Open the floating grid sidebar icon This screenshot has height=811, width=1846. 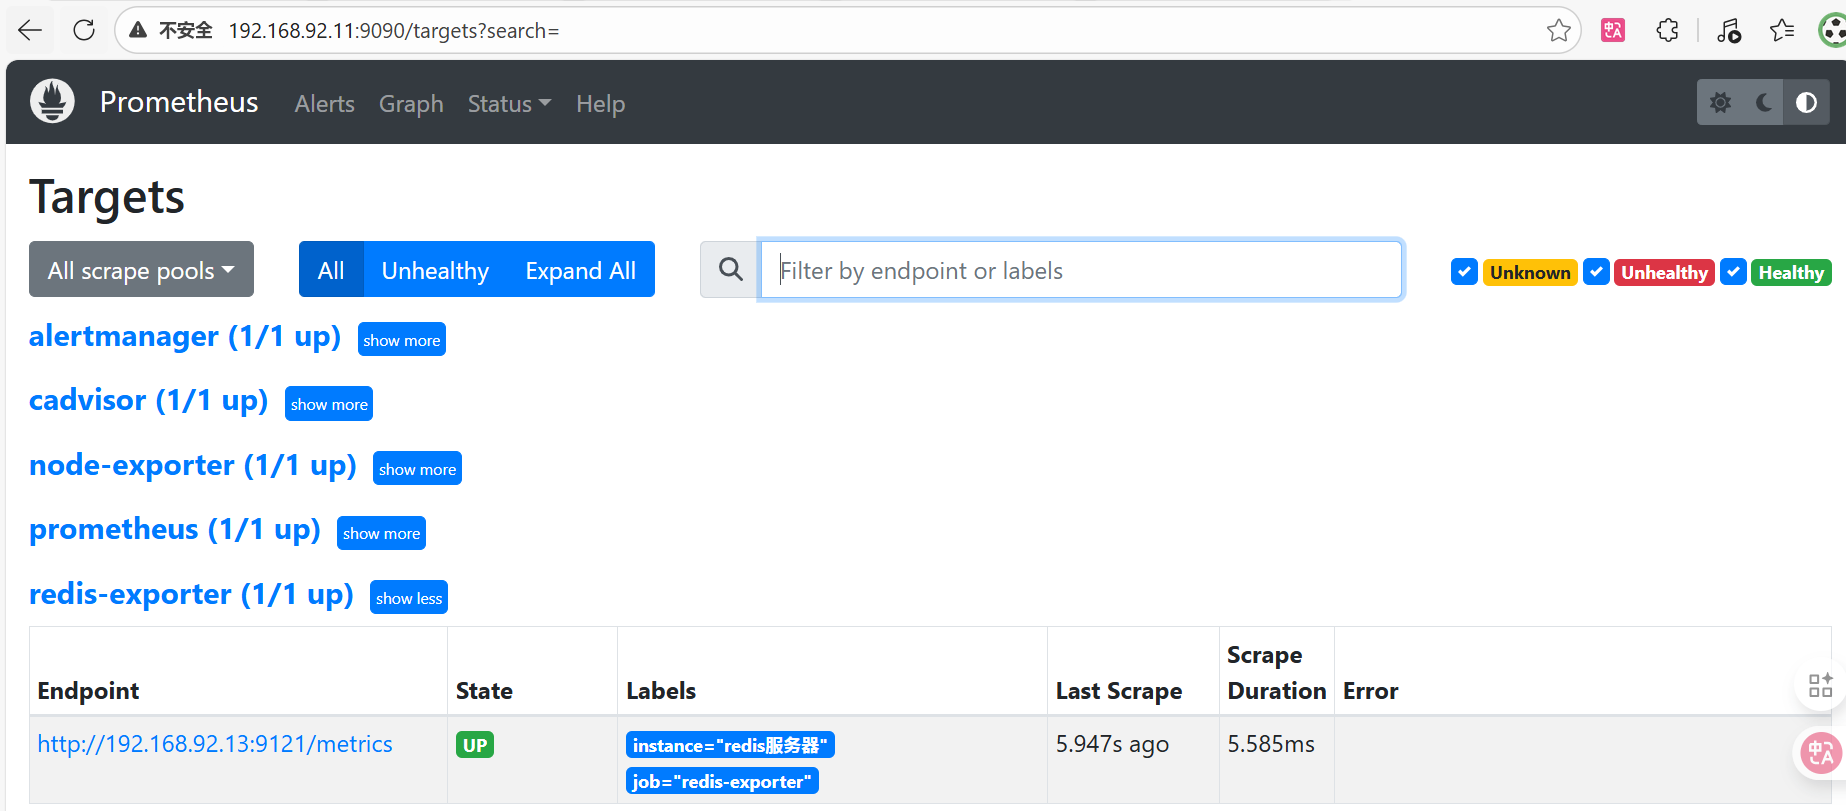[x=1820, y=685]
